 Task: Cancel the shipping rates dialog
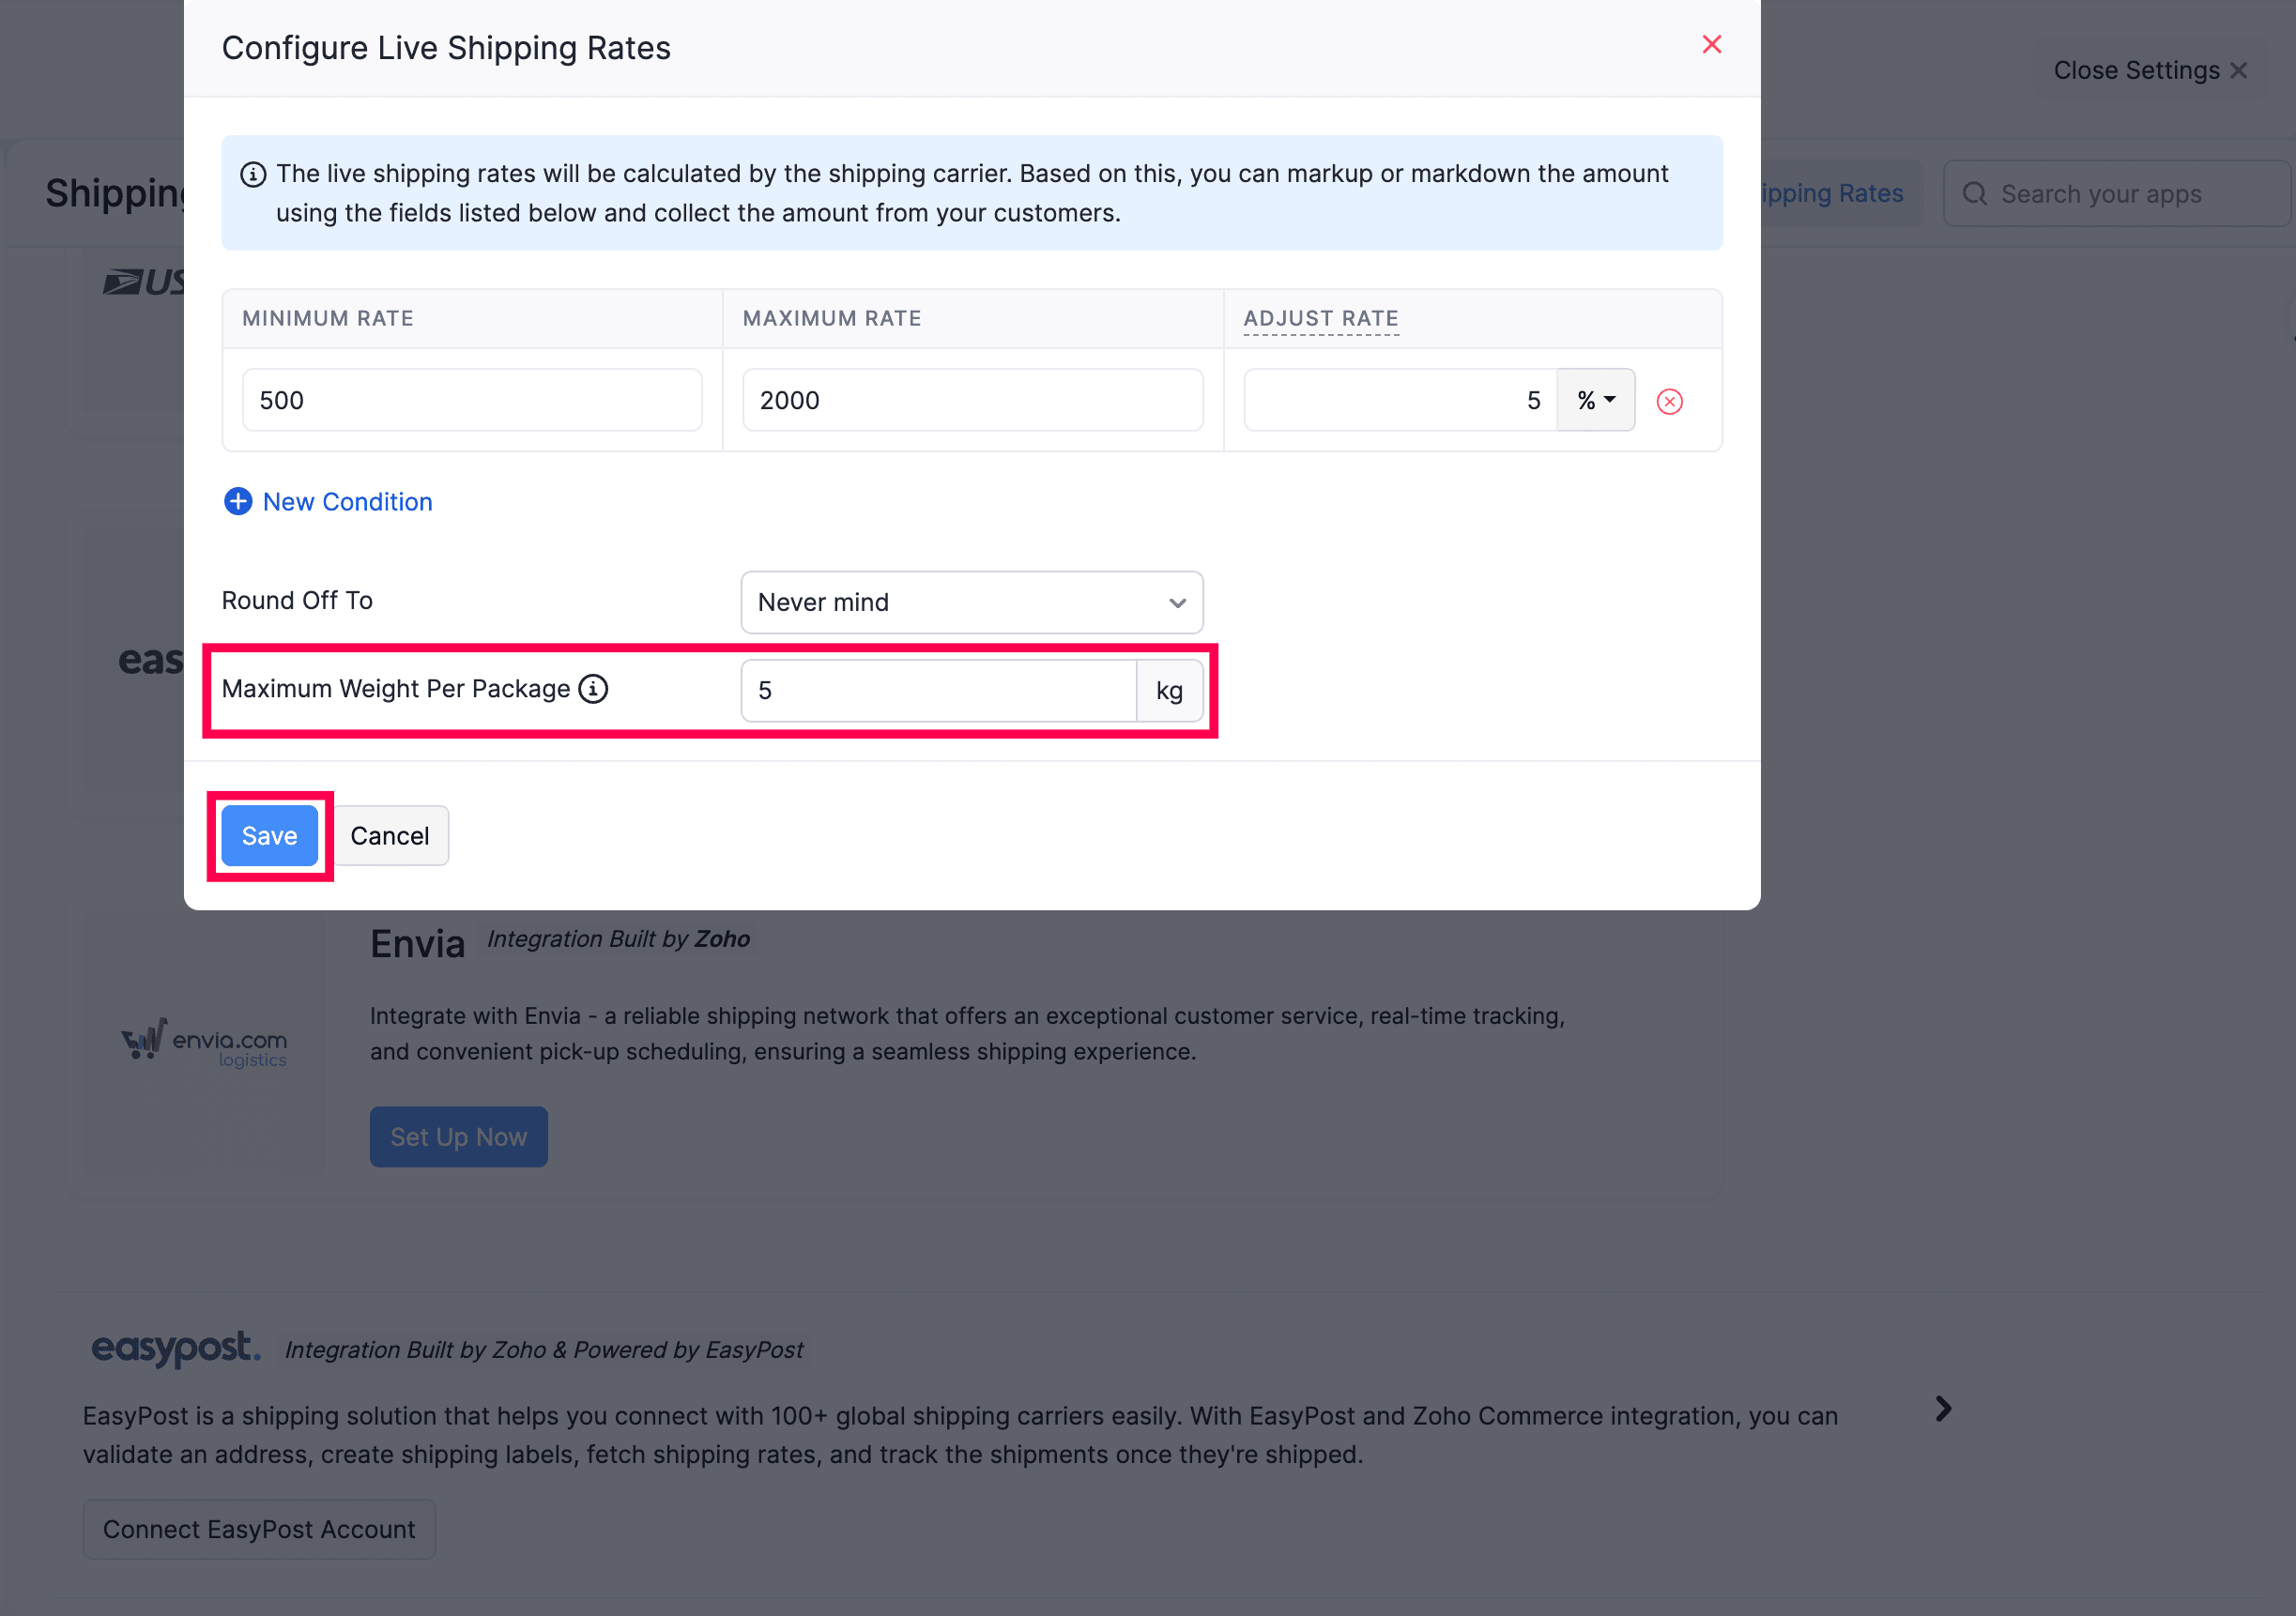click(389, 836)
